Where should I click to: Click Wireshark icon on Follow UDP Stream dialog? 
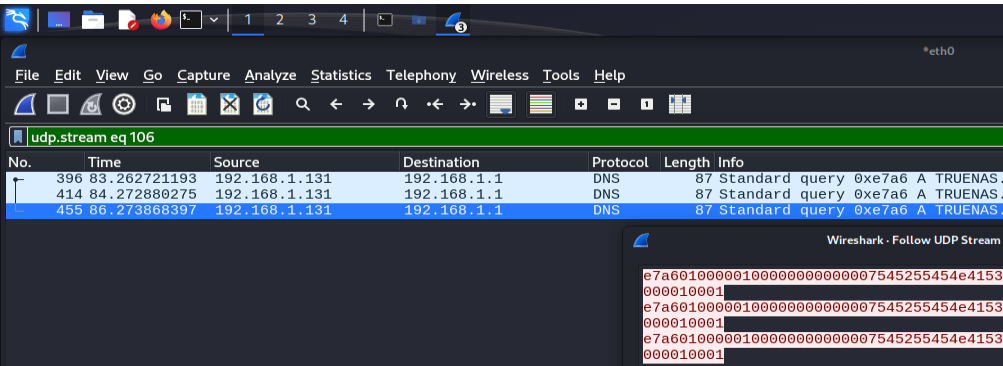[x=640, y=241]
